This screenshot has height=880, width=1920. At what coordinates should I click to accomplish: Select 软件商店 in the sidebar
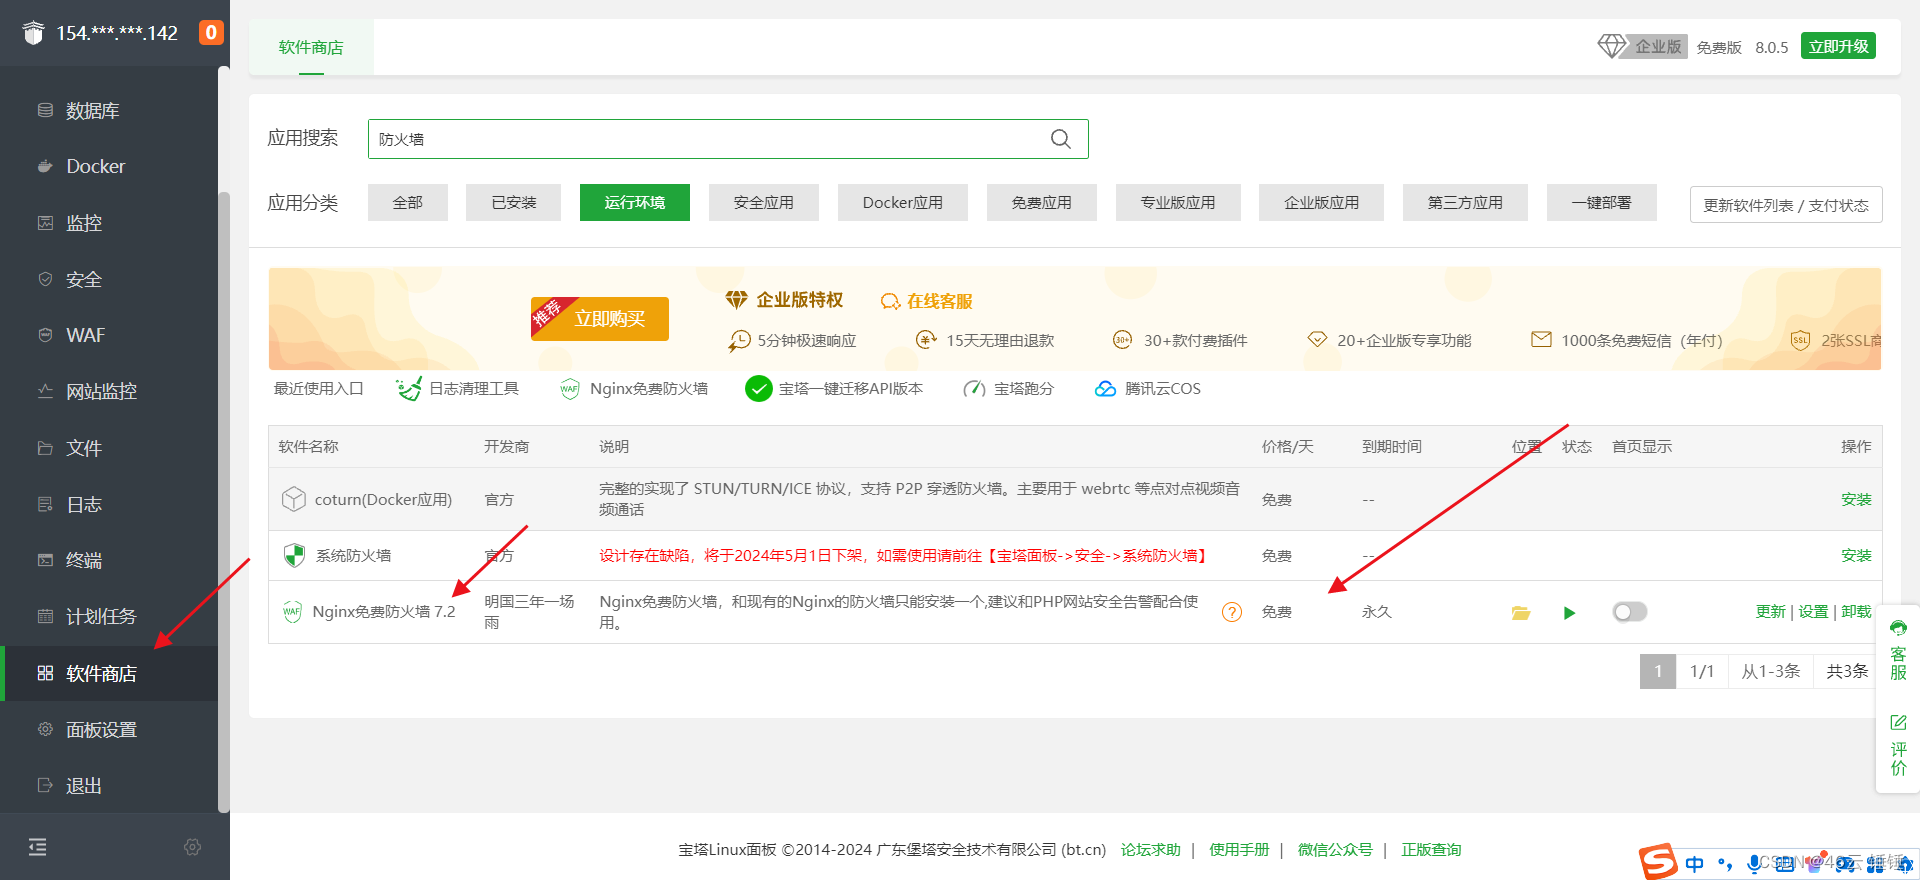[x=109, y=673]
